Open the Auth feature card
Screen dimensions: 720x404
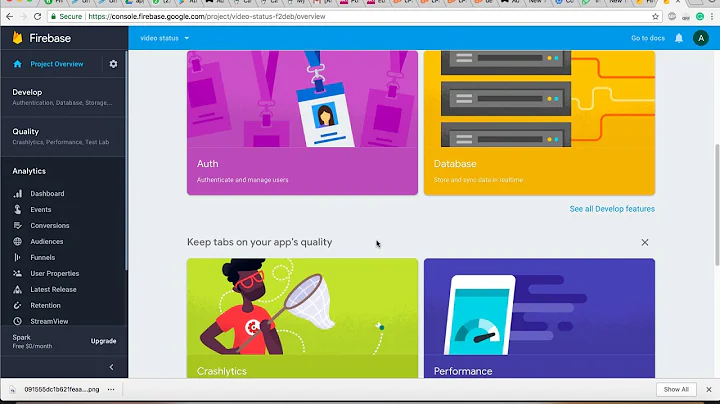pyautogui.click(x=302, y=123)
